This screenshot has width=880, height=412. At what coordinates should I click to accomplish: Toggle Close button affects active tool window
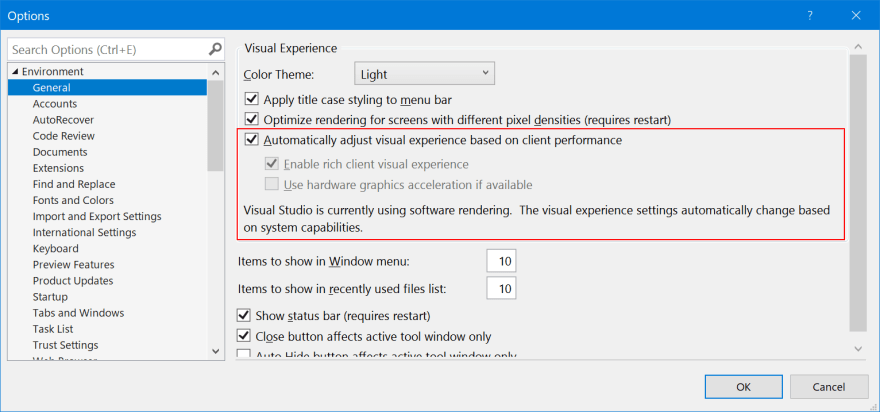click(x=244, y=336)
